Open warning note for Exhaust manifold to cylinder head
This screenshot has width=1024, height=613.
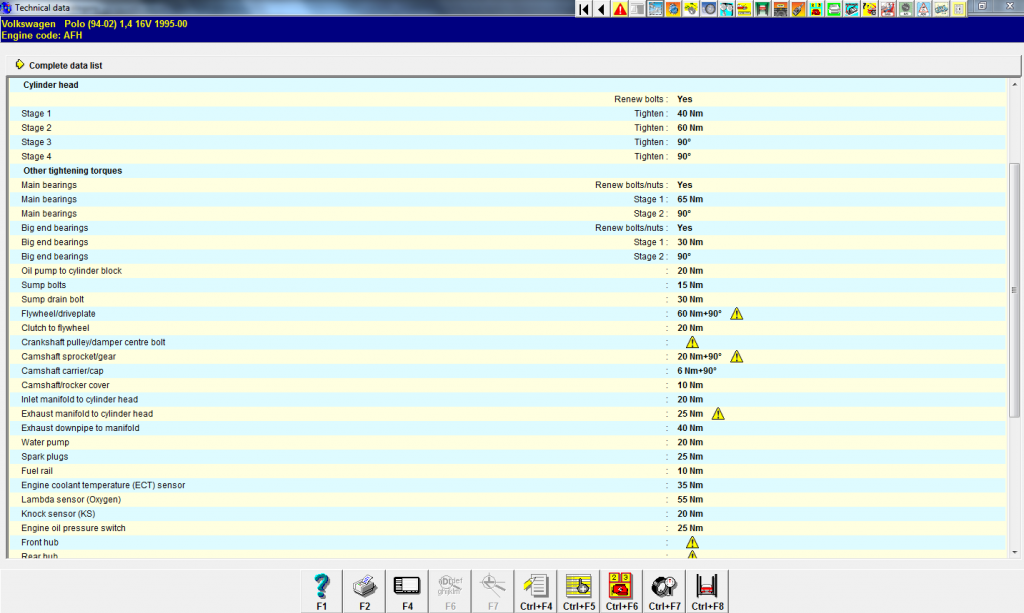coord(717,414)
